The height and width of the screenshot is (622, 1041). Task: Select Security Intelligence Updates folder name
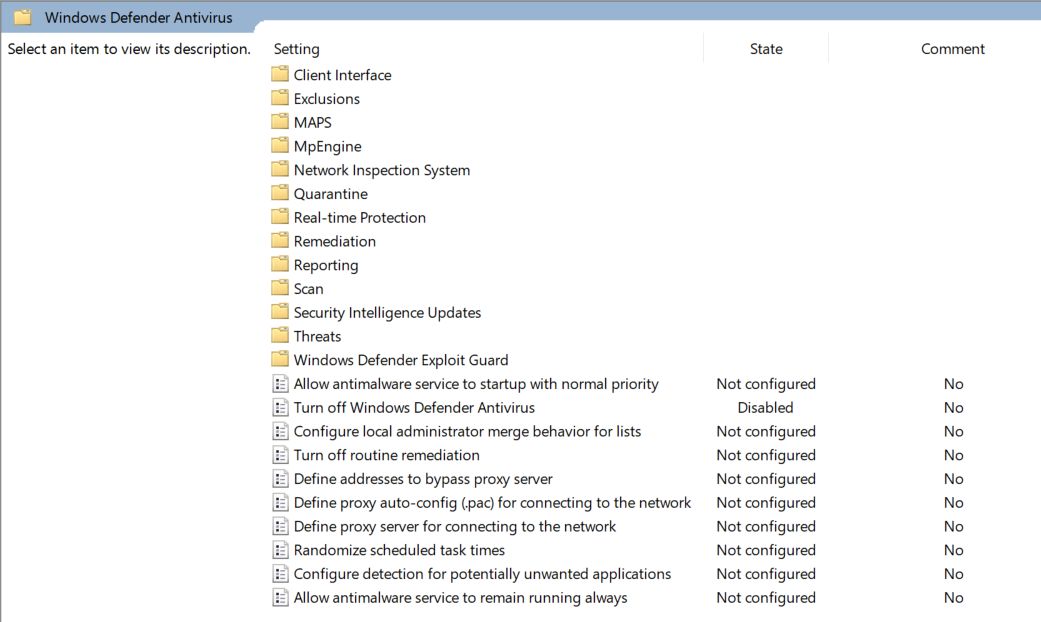click(387, 313)
